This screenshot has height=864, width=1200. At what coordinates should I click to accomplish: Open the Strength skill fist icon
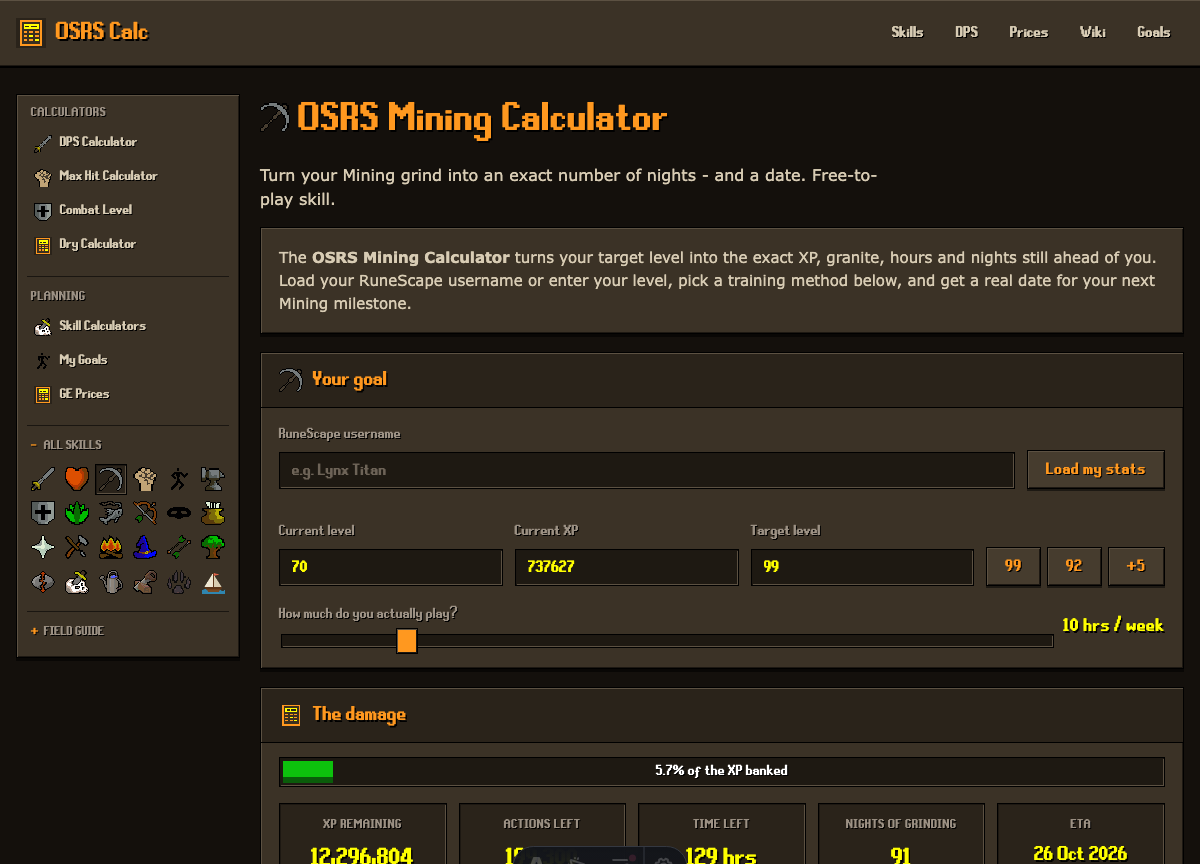coord(145,479)
